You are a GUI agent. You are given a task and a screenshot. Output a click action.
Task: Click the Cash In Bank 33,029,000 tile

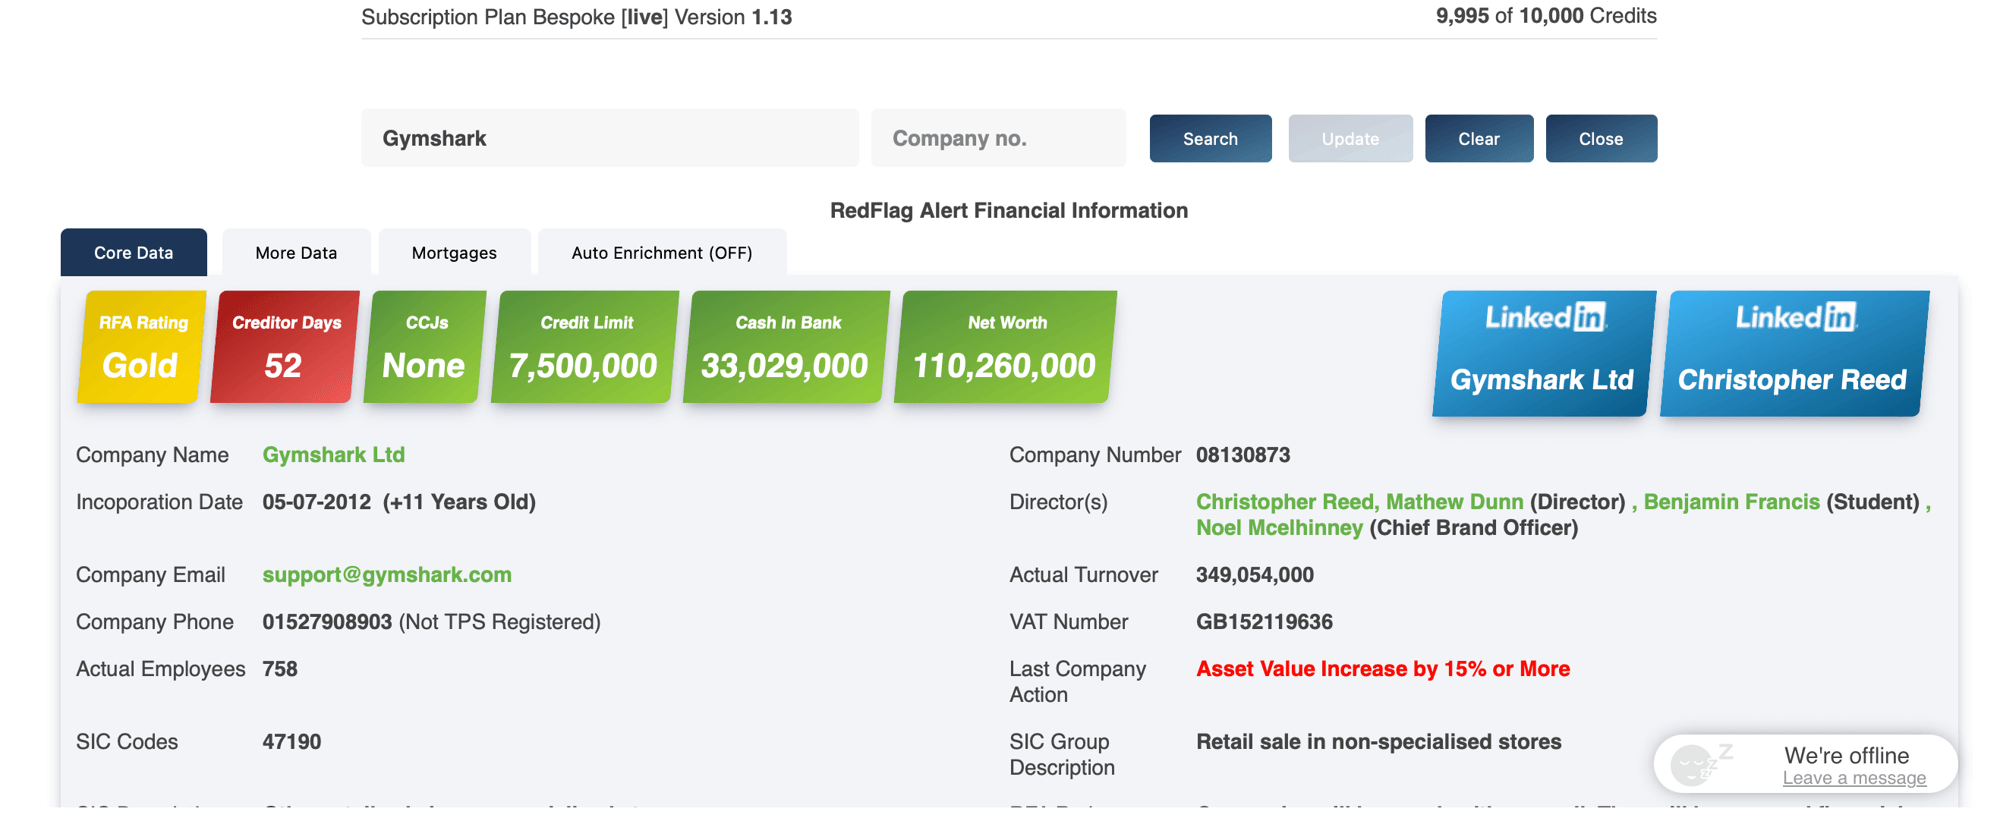(x=786, y=347)
